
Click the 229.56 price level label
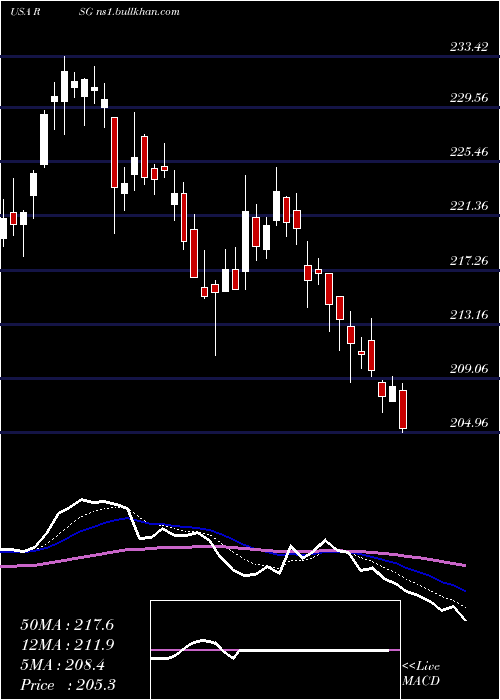pyautogui.click(x=470, y=97)
